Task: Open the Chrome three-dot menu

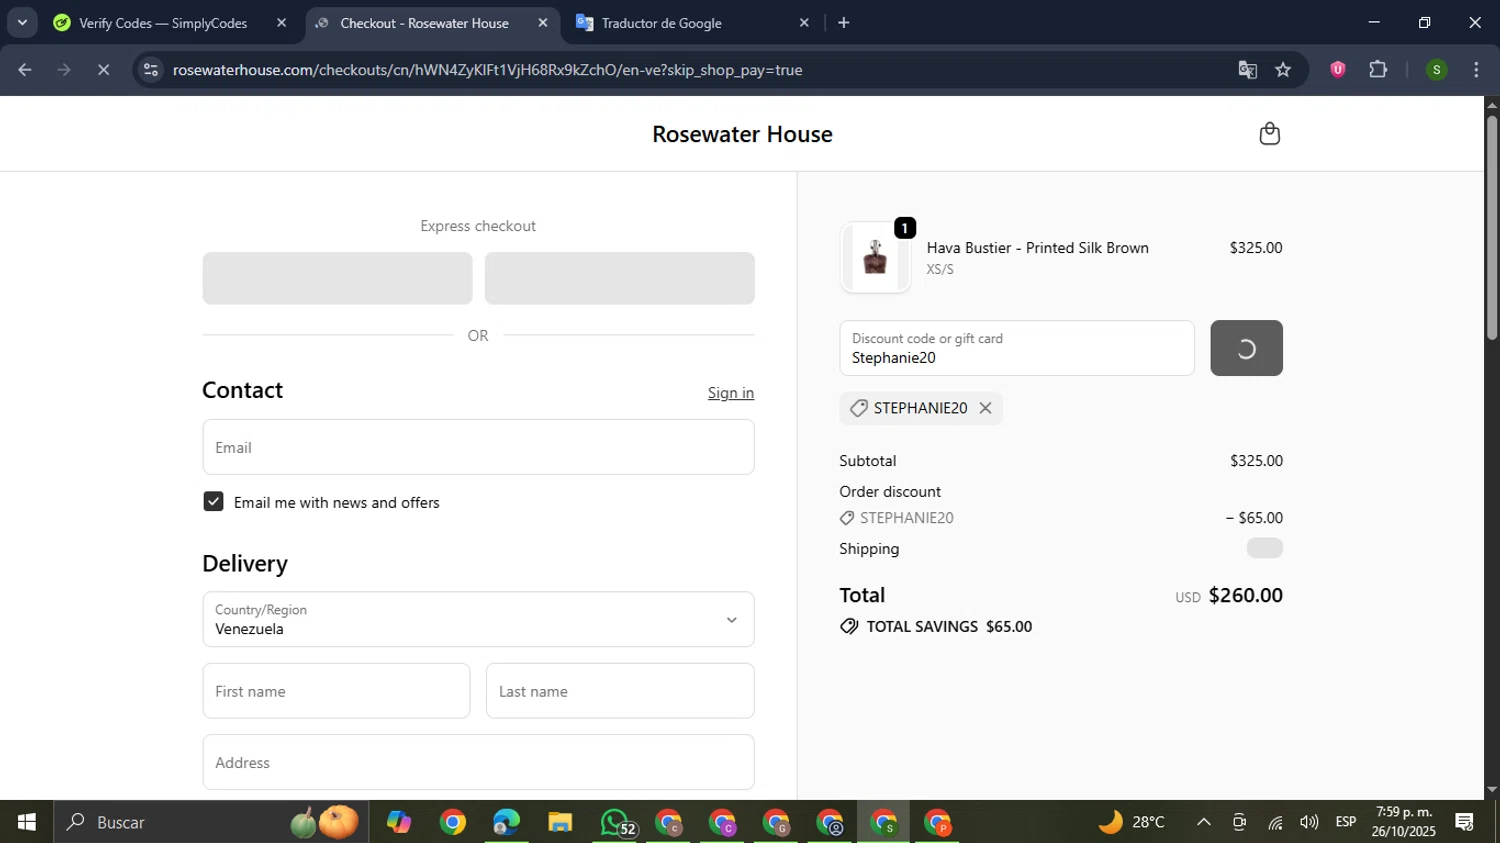Action: 1476,70
